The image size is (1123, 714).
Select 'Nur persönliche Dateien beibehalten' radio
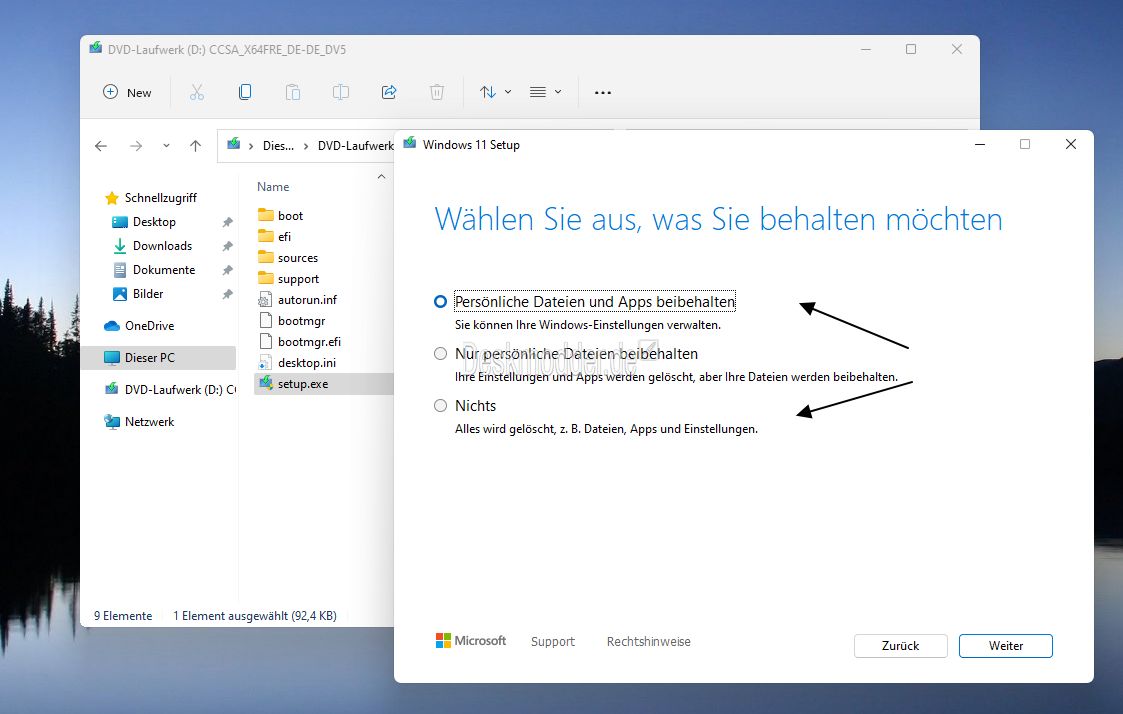click(440, 354)
